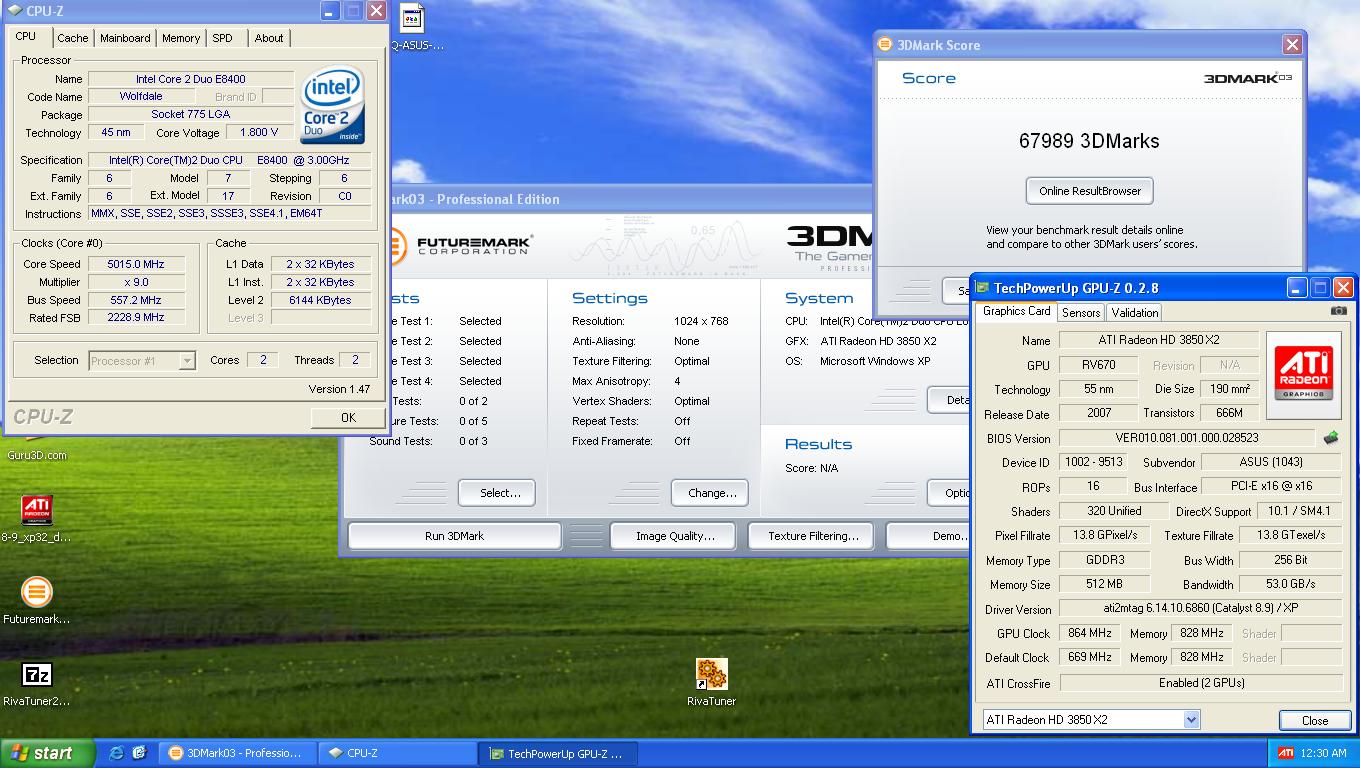Screen dimensions: 1360x768
Task: Click the ATI tray icon in system tray
Action: click(x=1286, y=753)
